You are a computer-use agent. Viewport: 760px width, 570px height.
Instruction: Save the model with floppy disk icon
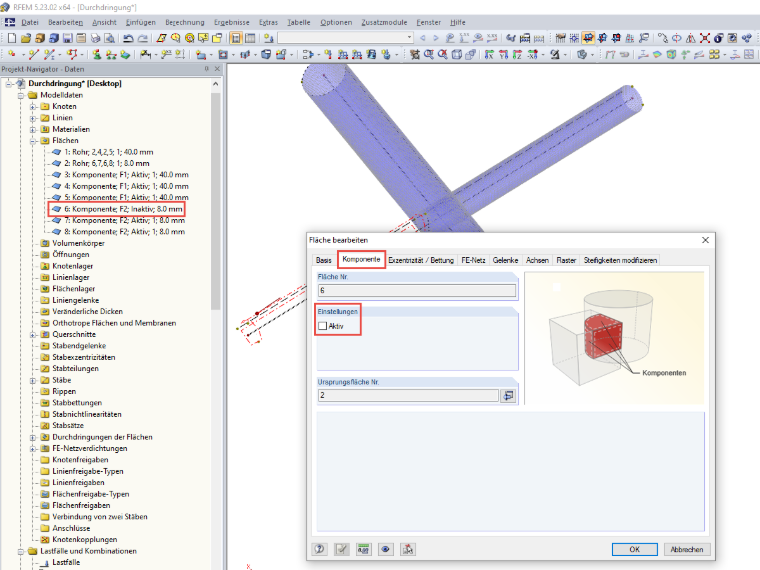pyautogui.click(x=67, y=38)
